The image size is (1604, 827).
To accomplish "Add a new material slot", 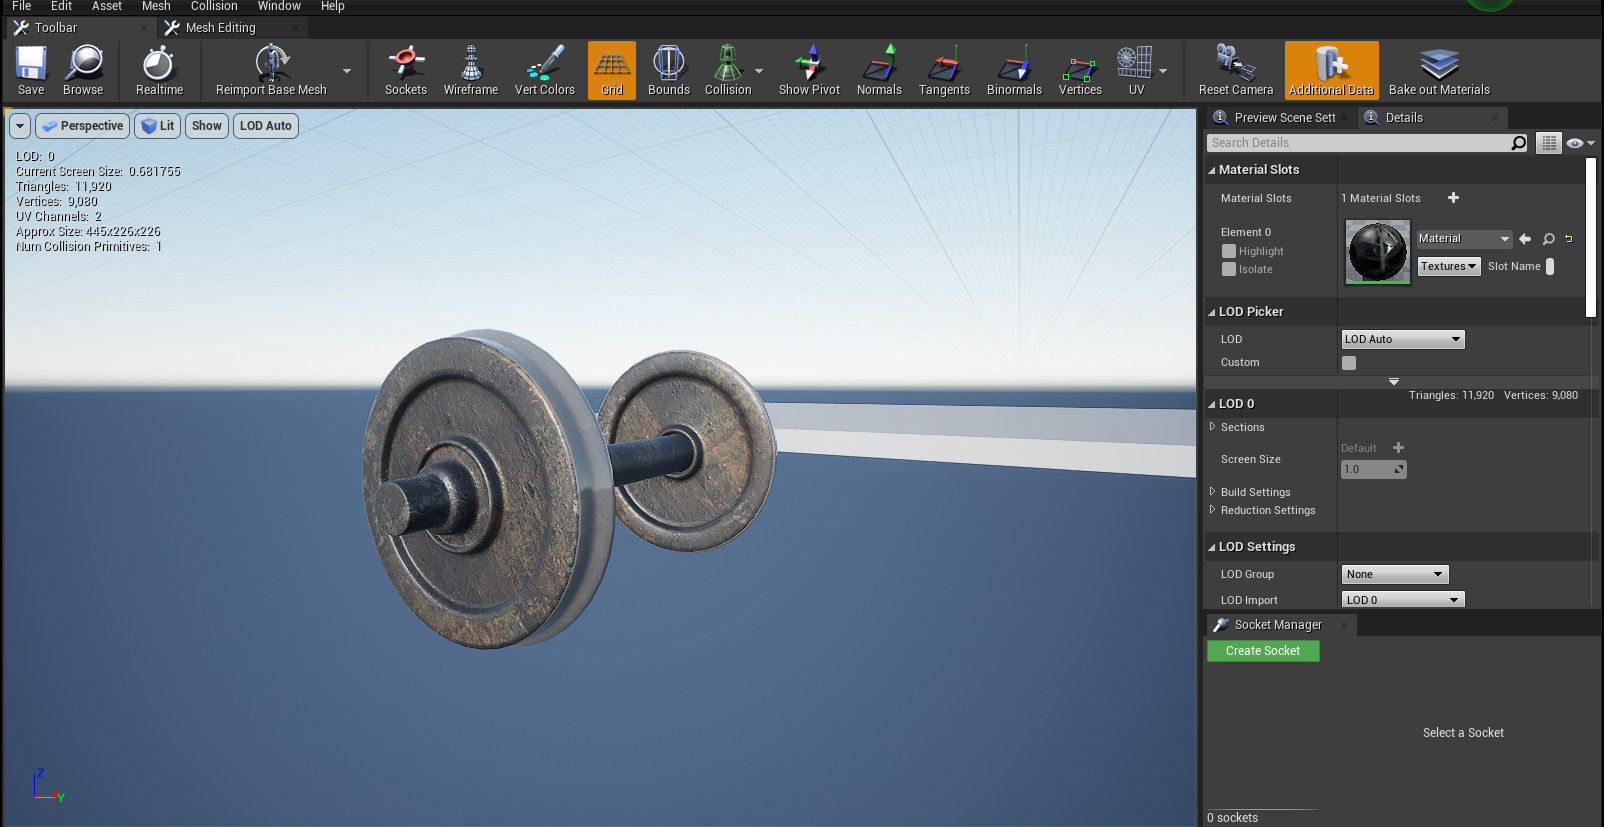I will point(1453,198).
